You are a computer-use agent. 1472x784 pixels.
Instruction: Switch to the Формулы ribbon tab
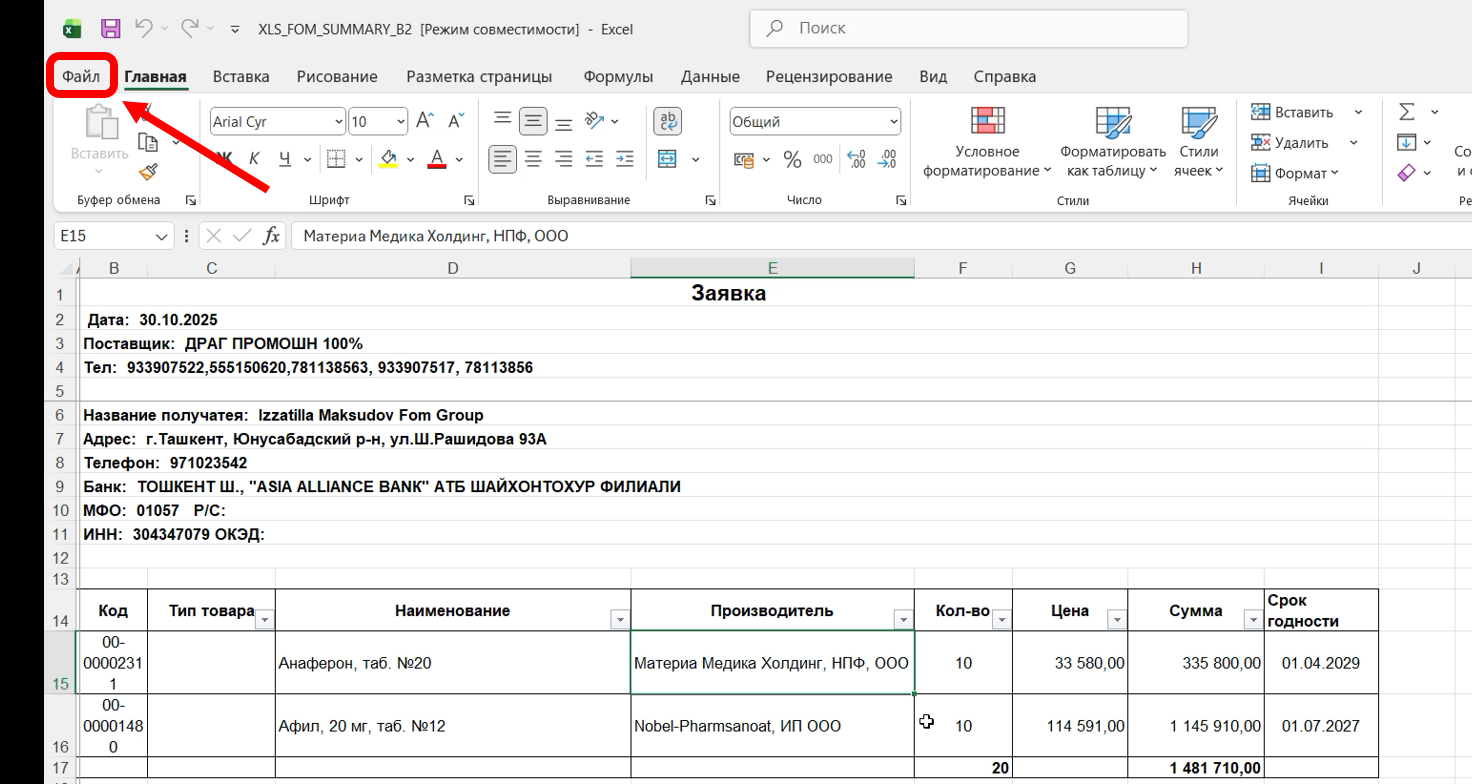618,77
